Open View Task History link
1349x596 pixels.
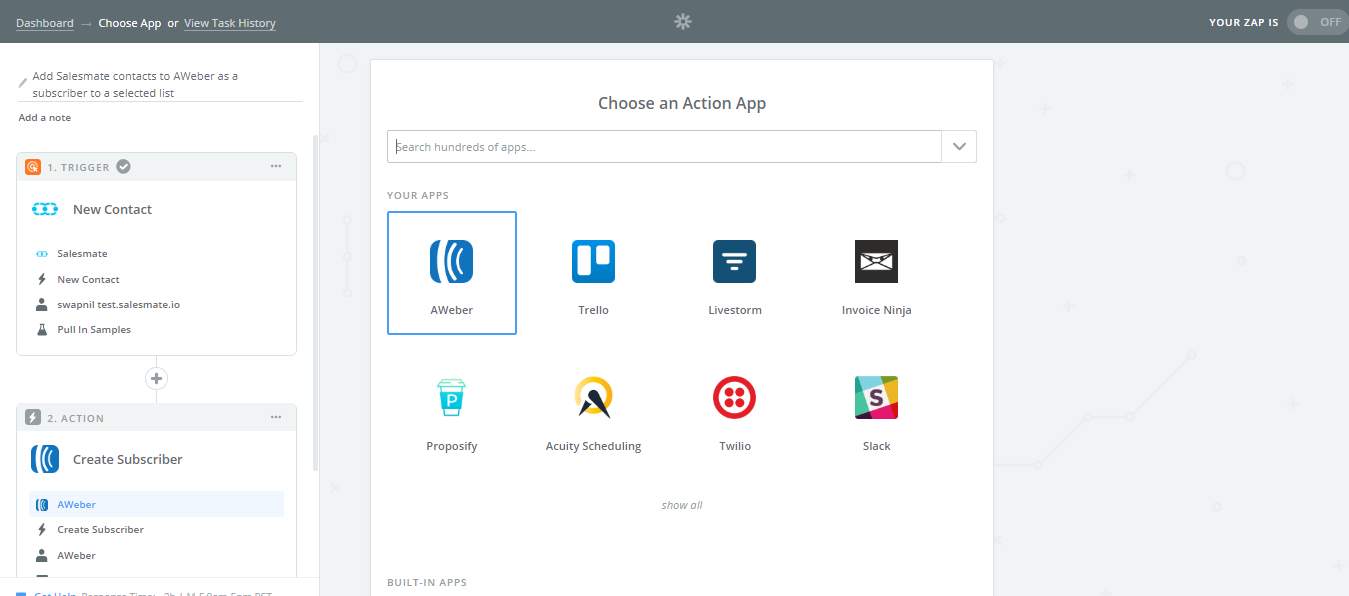230,23
